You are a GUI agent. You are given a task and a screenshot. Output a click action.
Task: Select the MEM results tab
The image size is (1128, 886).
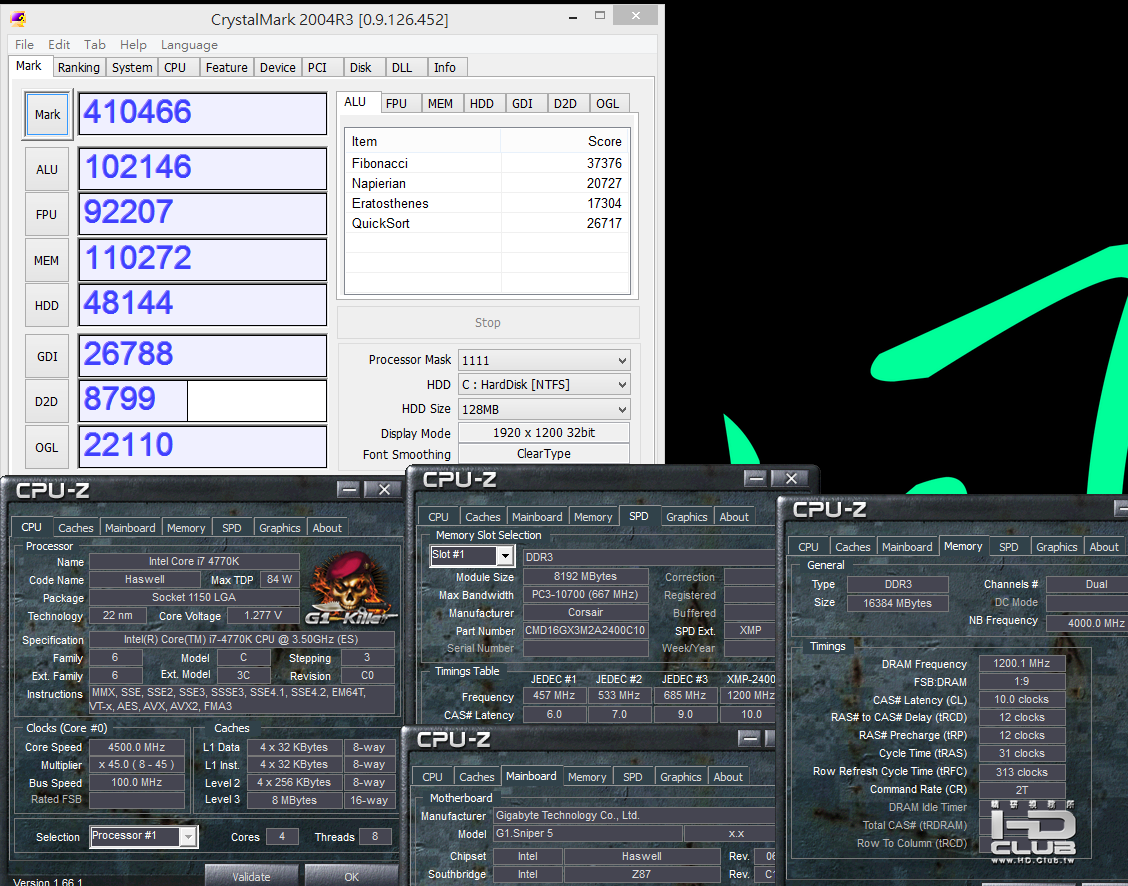[440, 104]
